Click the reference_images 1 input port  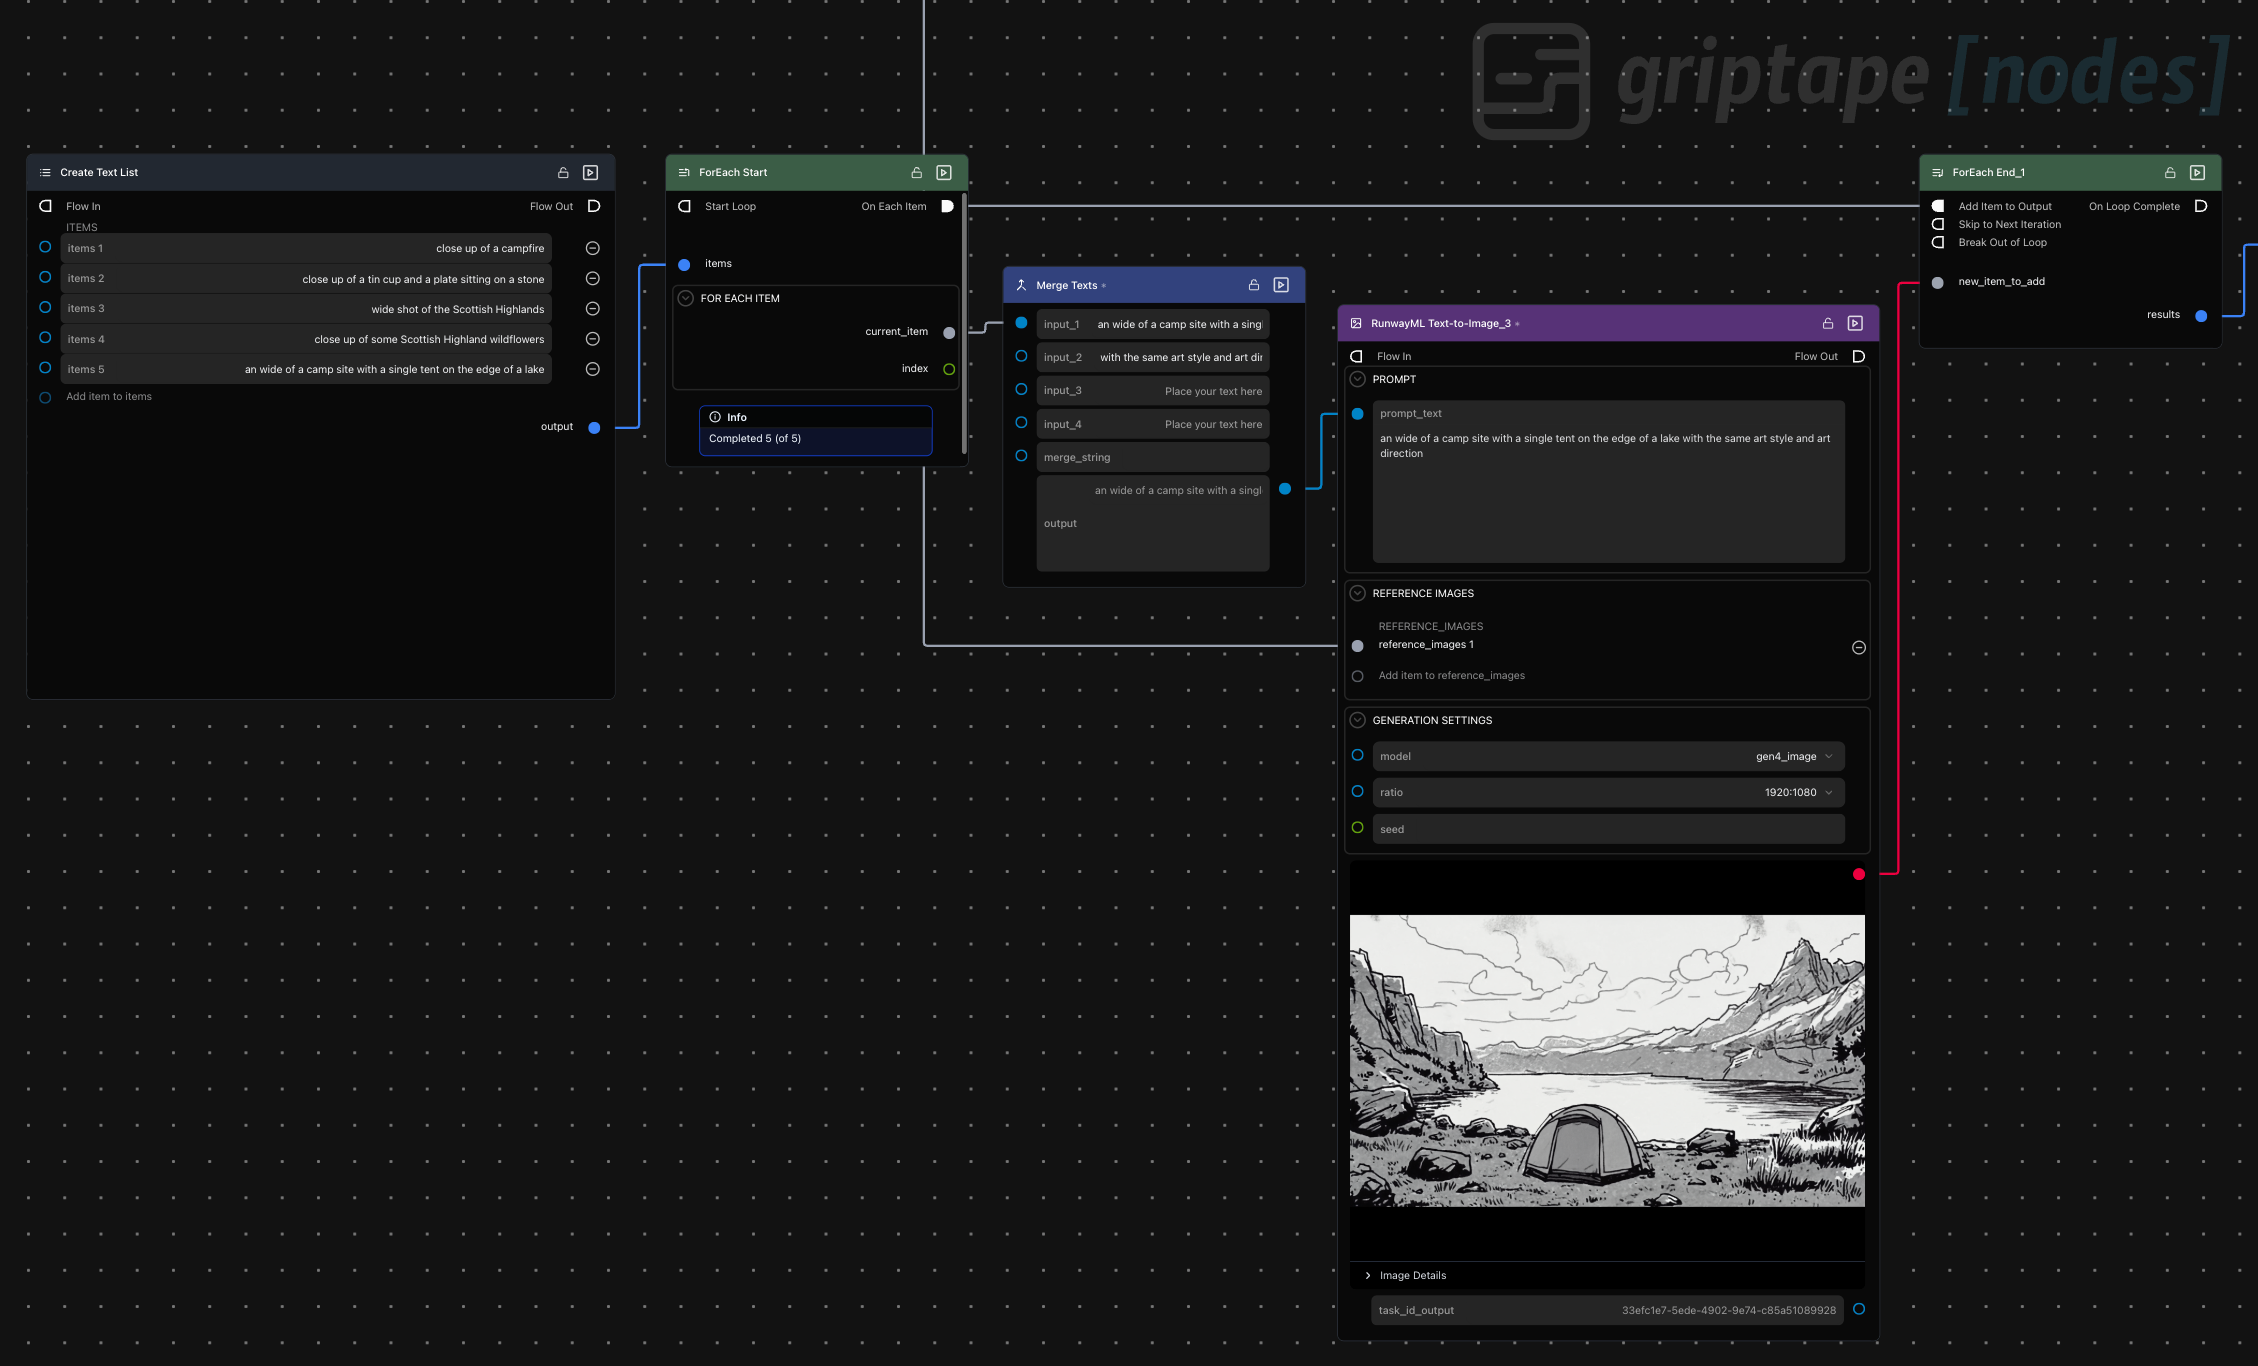click(1357, 646)
